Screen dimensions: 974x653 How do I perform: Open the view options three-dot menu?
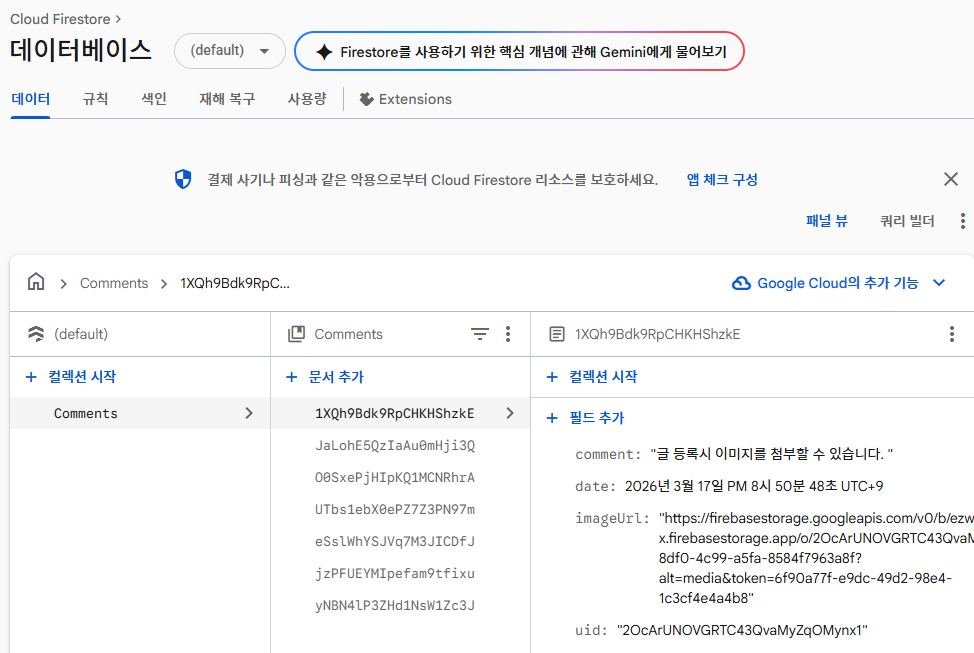point(962,221)
